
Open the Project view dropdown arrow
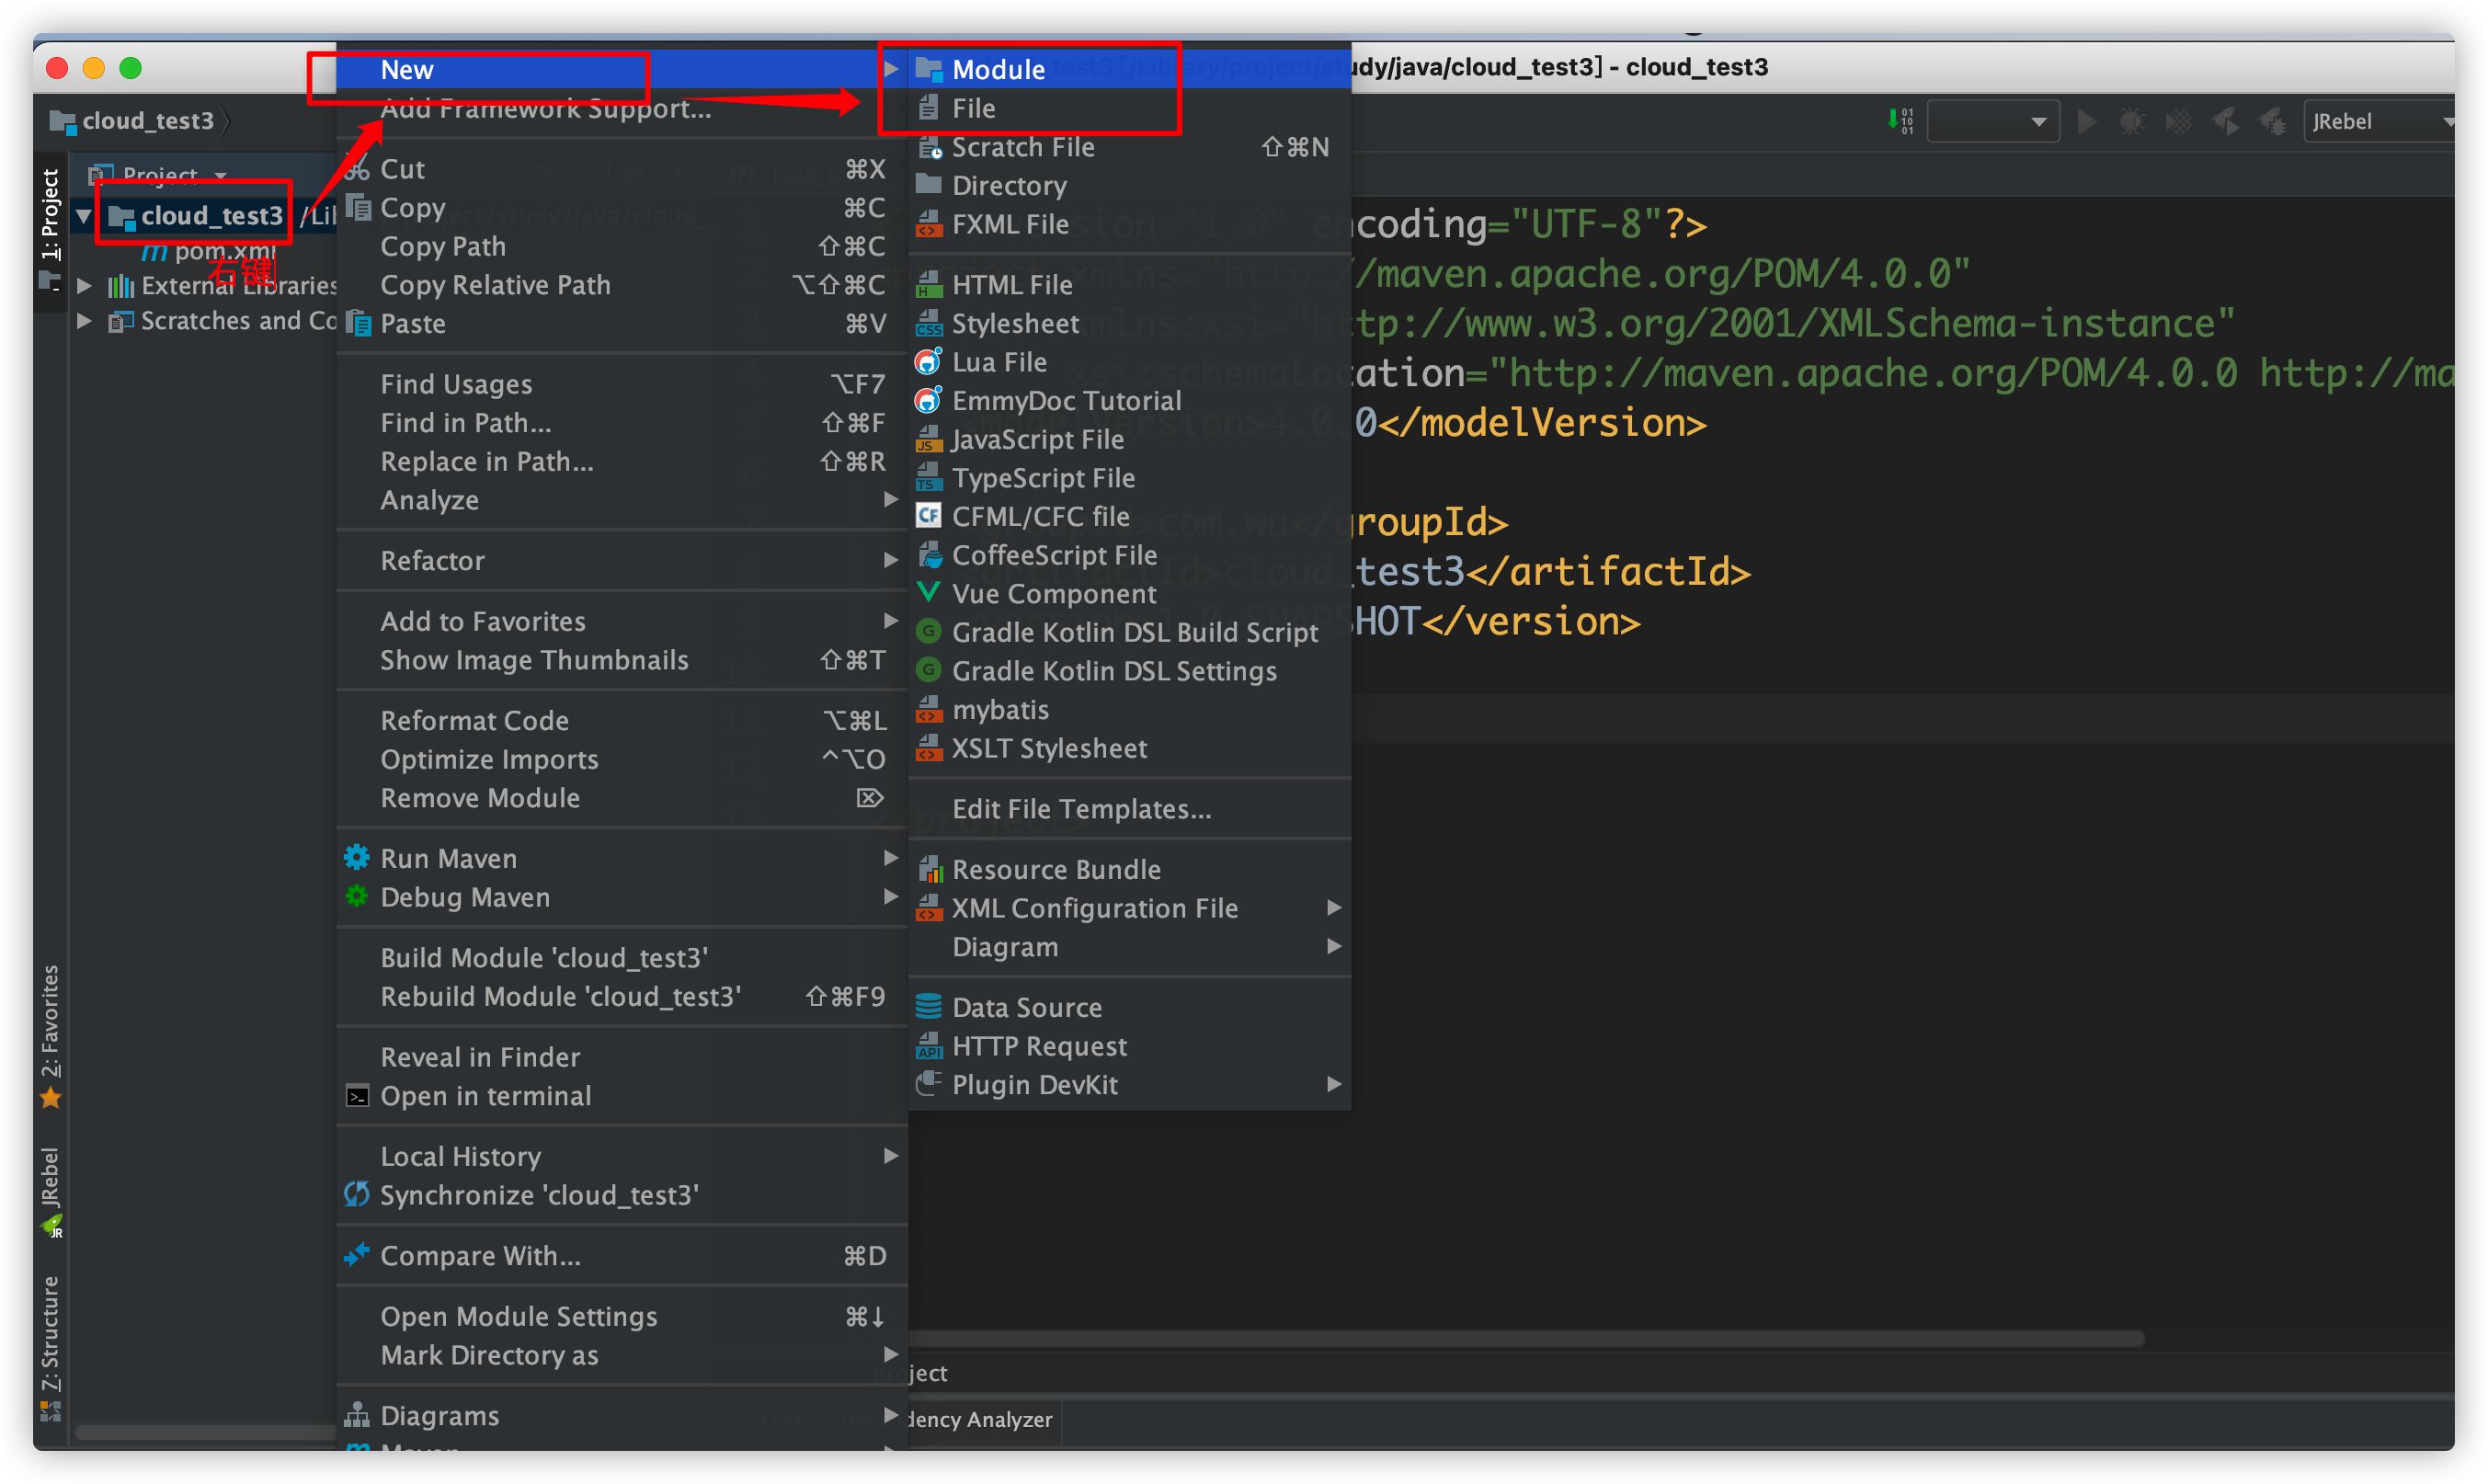(x=221, y=176)
